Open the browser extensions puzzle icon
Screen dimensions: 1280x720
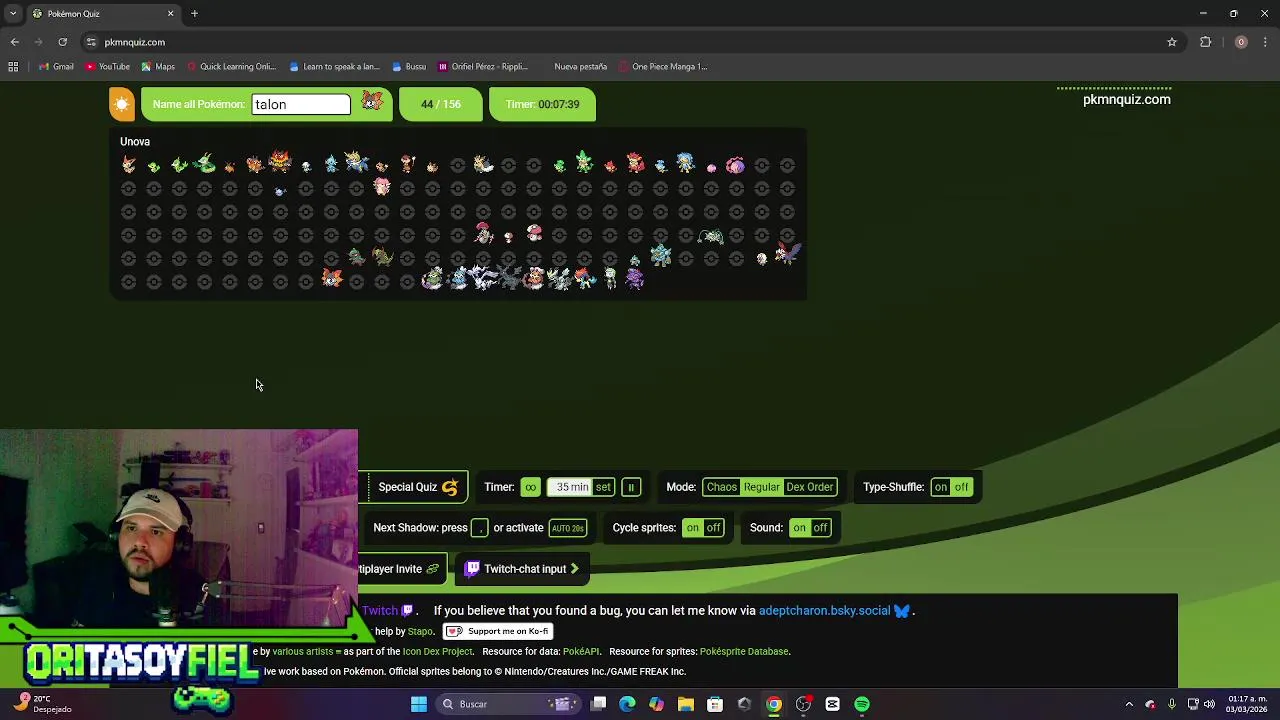click(1205, 42)
